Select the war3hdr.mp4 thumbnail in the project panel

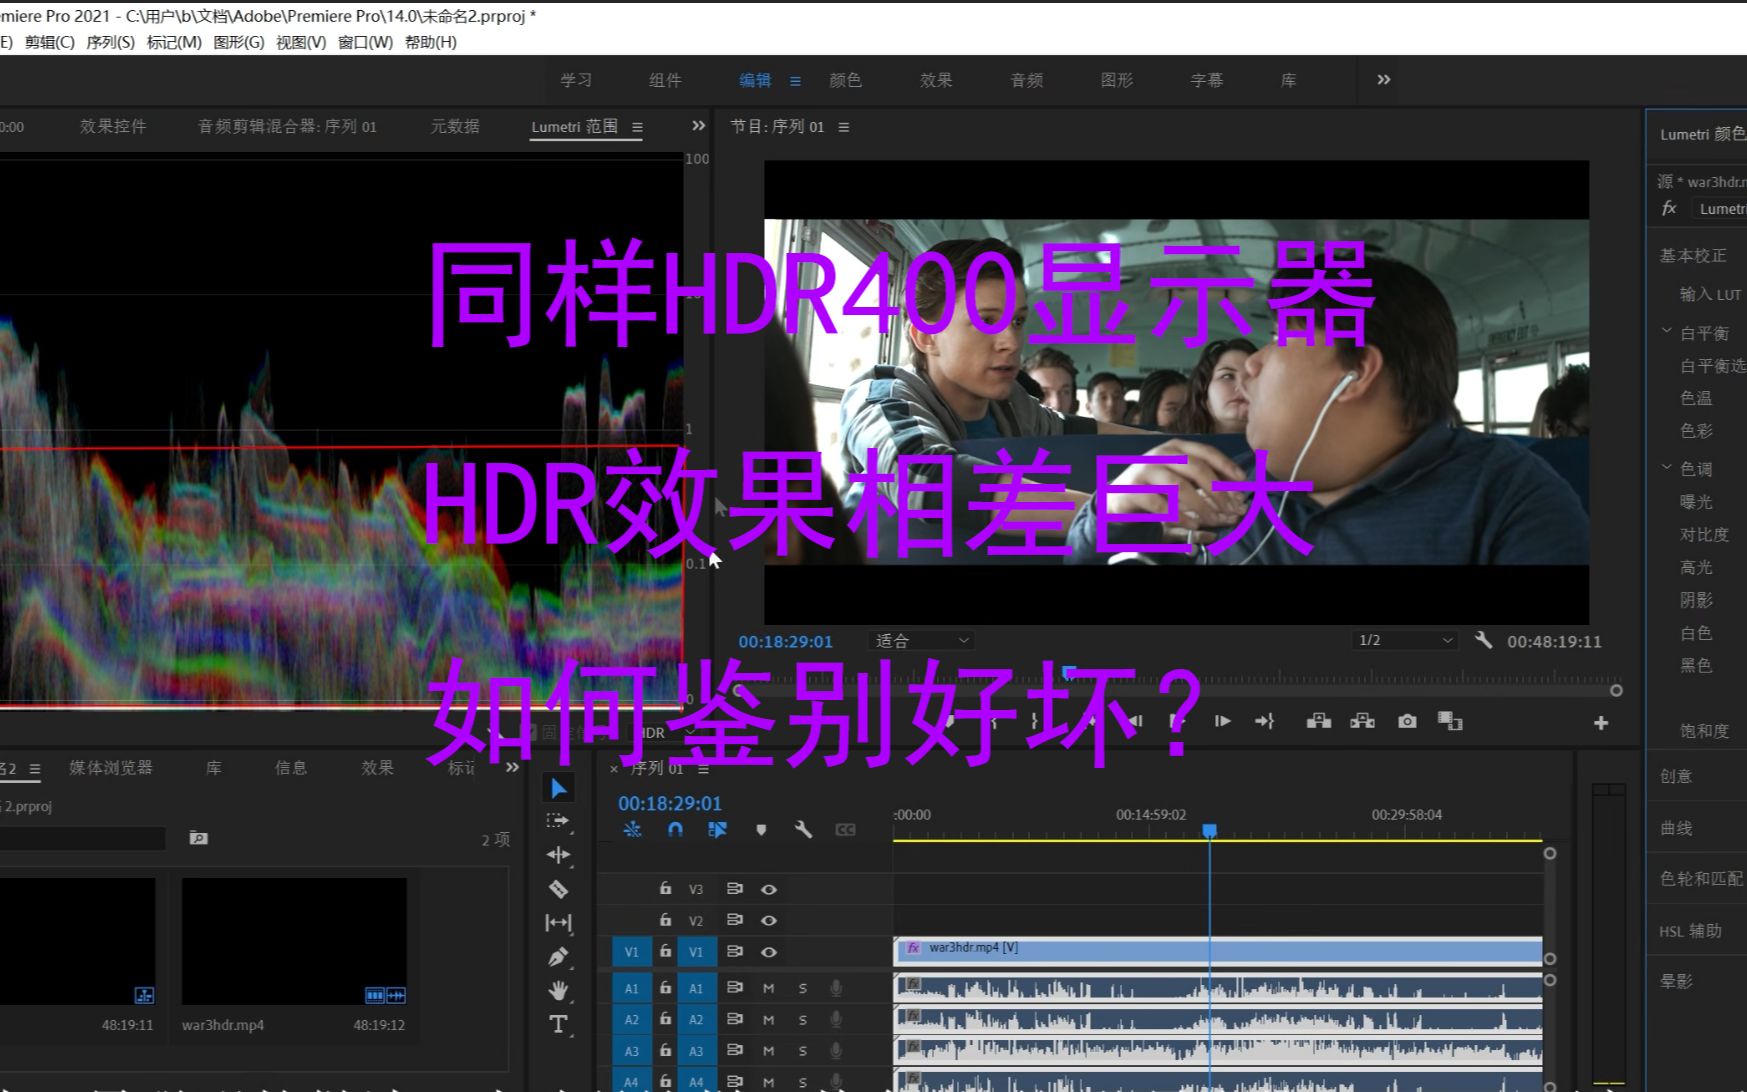(293, 940)
